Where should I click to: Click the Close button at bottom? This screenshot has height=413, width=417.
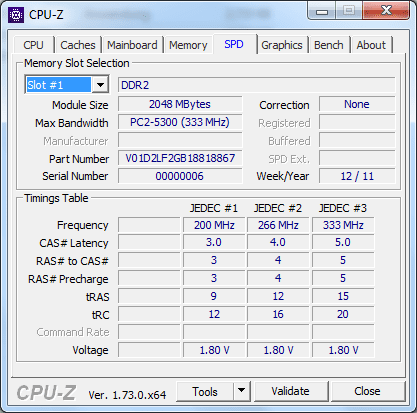[367, 391]
